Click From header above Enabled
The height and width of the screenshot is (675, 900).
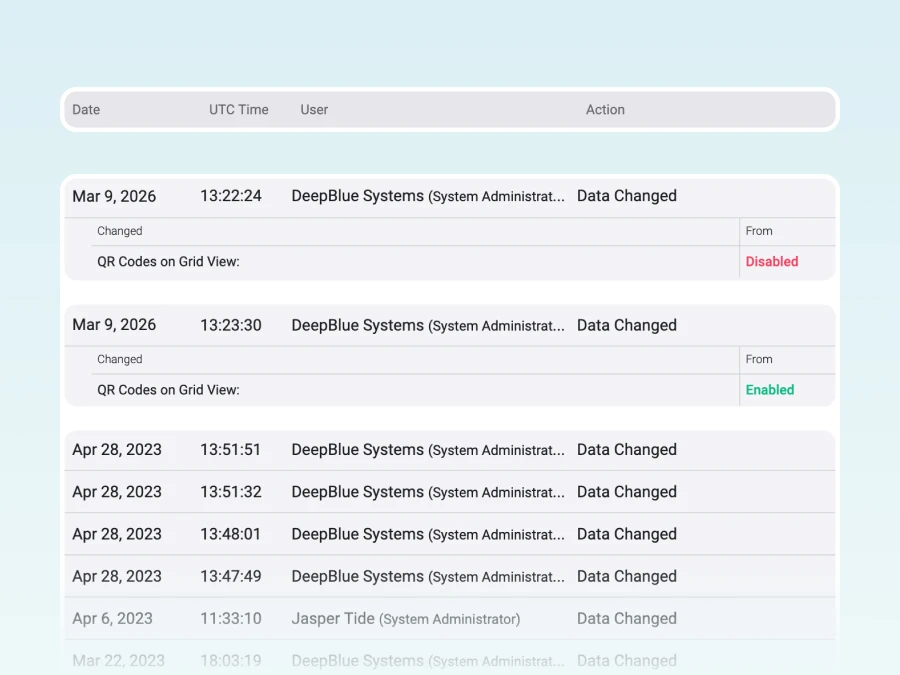[x=759, y=359]
